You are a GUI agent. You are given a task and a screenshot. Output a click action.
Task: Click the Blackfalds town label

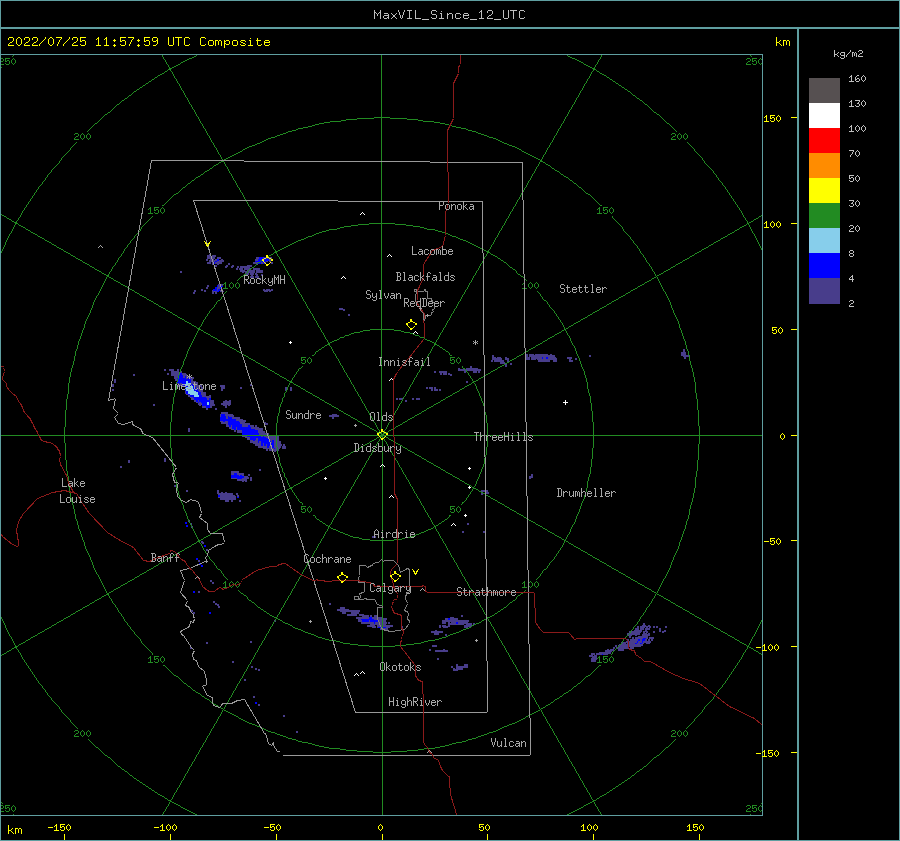click(425, 277)
